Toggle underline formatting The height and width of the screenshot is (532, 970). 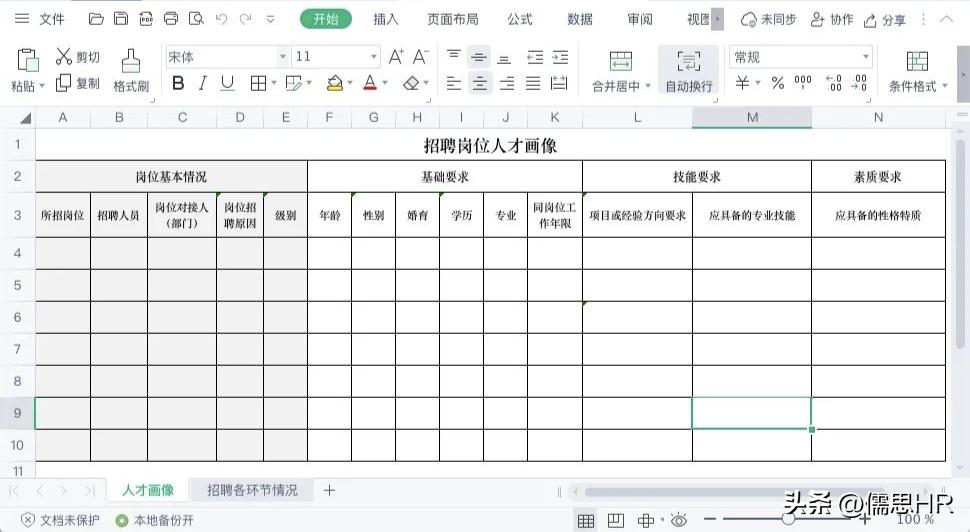tap(228, 83)
